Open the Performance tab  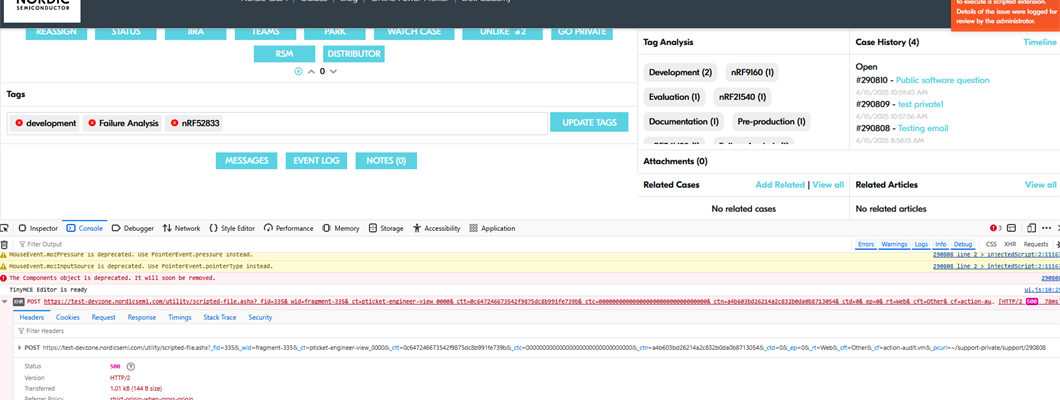tap(289, 228)
